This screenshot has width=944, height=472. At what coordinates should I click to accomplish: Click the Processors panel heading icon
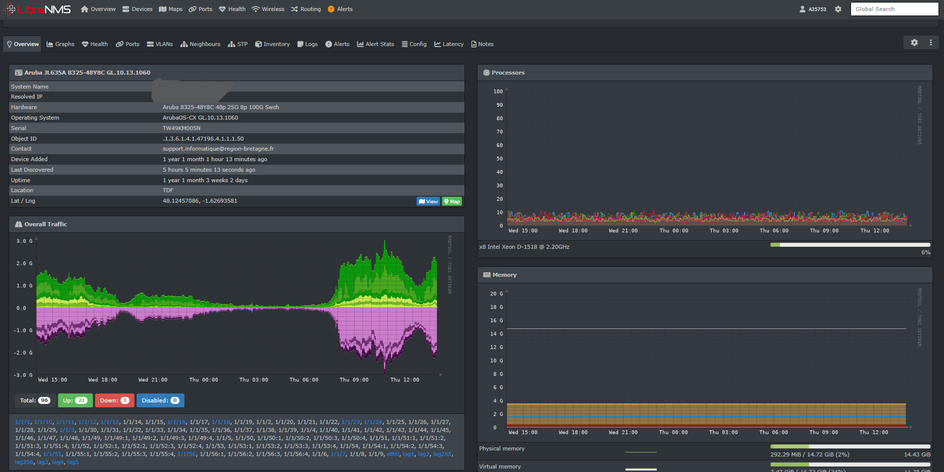pos(486,72)
